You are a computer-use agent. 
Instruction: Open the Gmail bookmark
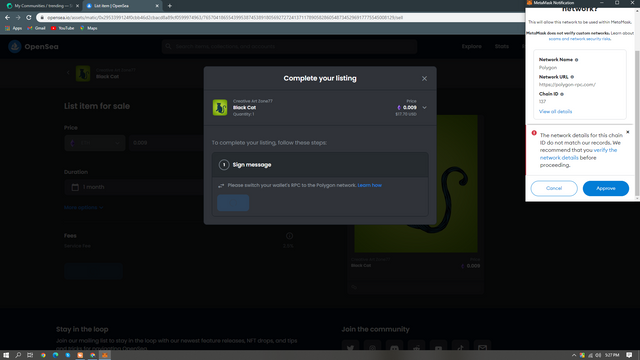point(36,28)
